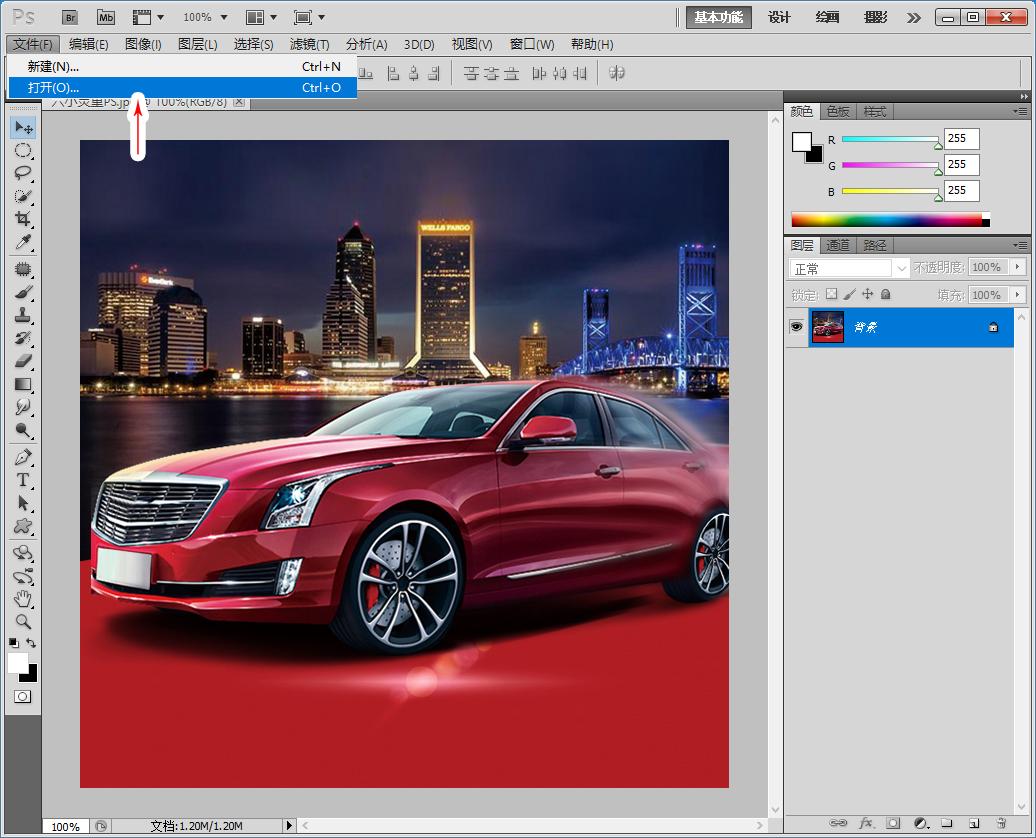Hide the 背景 layer with eye icon
This screenshot has height=838, width=1036.
(x=797, y=326)
